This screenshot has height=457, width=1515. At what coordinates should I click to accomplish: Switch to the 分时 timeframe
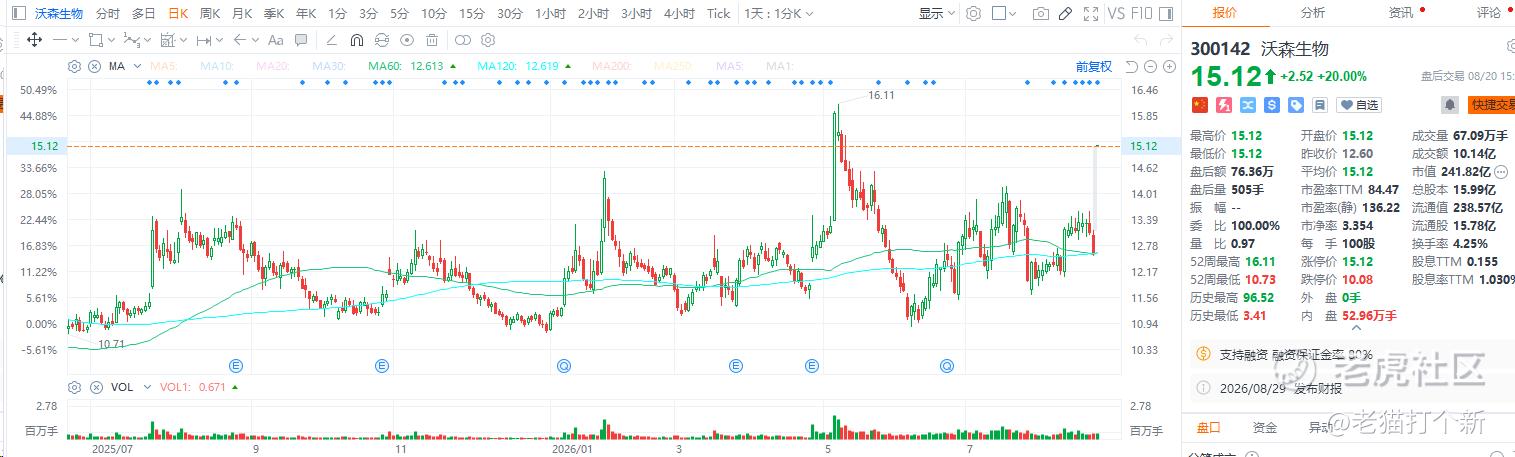click(107, 14)
